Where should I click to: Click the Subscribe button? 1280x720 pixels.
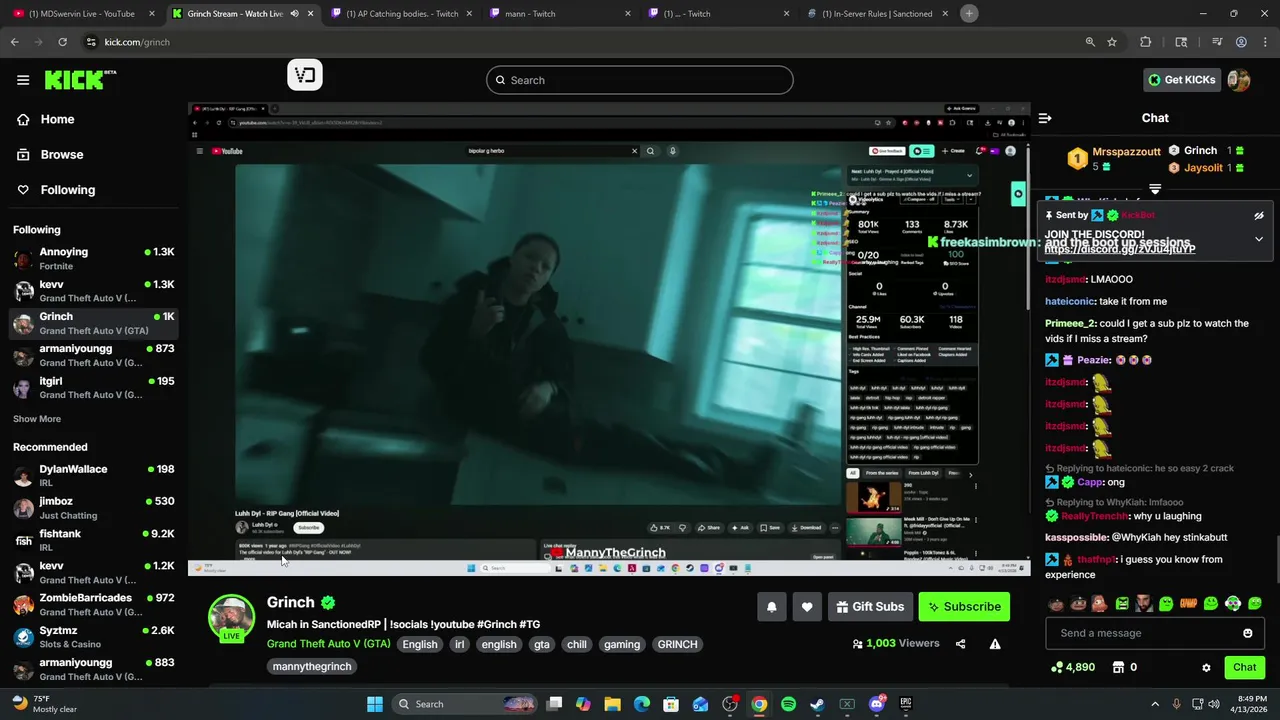pyautogui.click(x=964, y=606)
